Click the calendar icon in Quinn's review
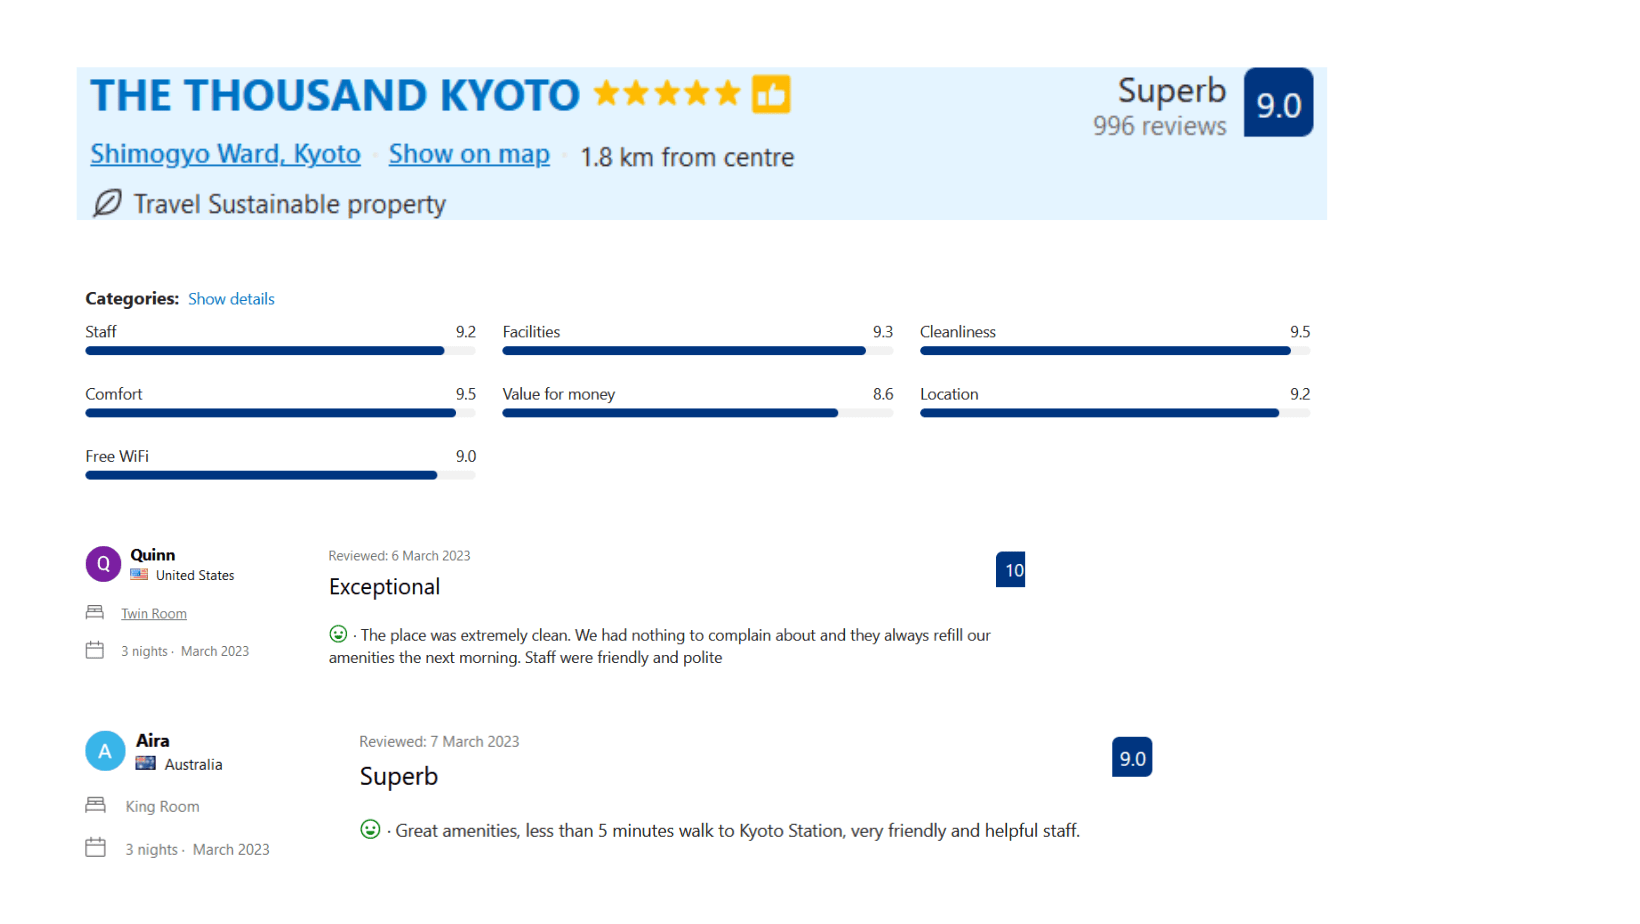The width and height of the screenshot is (1640, 924). (x=95, y=650)
